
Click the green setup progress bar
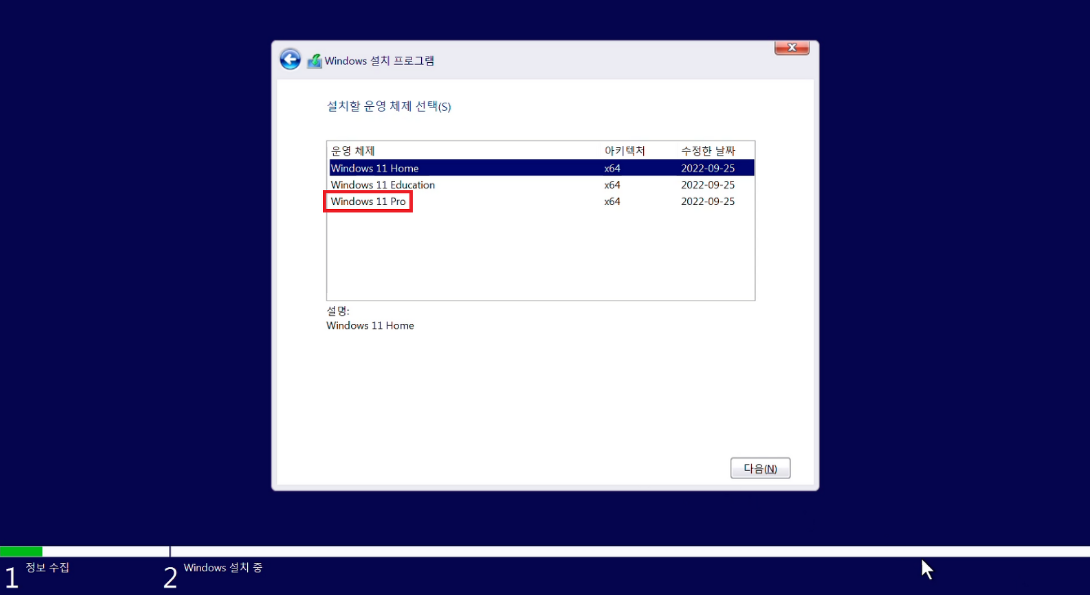tap(21, 551)
